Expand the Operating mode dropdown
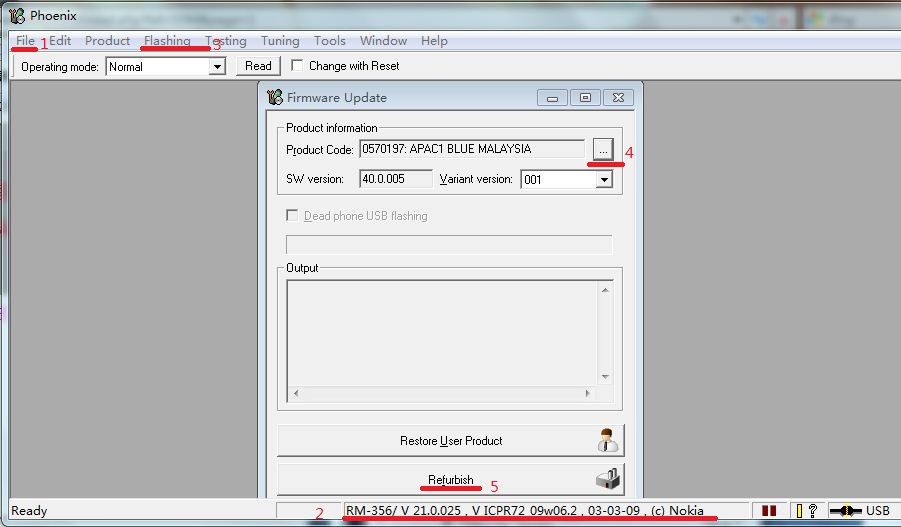The height and width of the screenshot is (527, 901). pos(217,67)
